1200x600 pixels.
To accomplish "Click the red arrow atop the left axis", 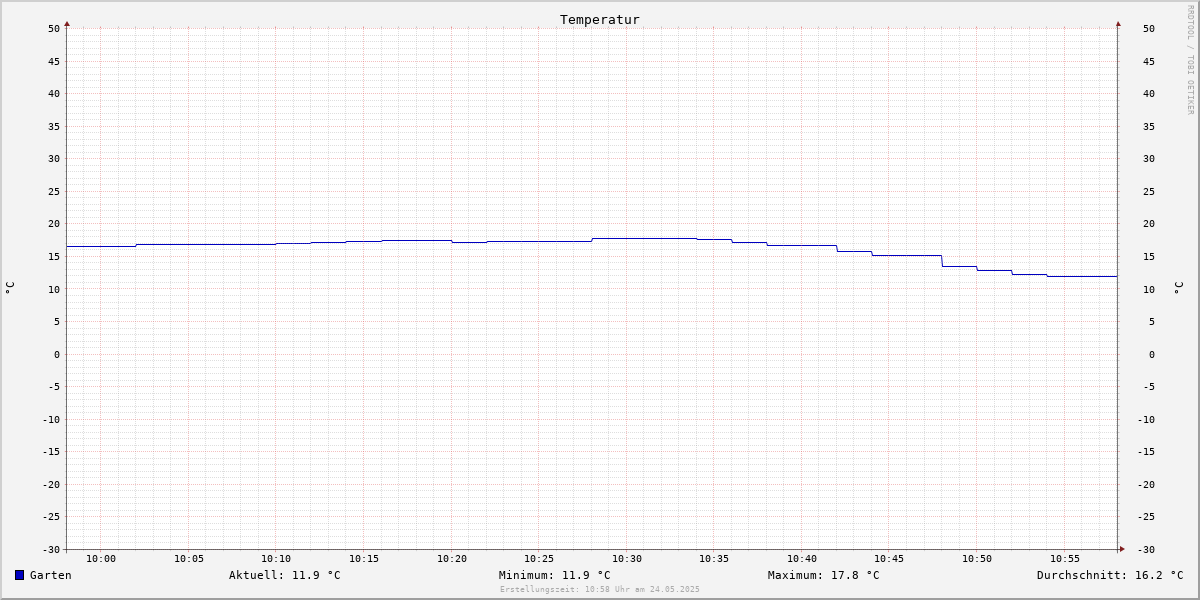I will click(x=67, y=23).
